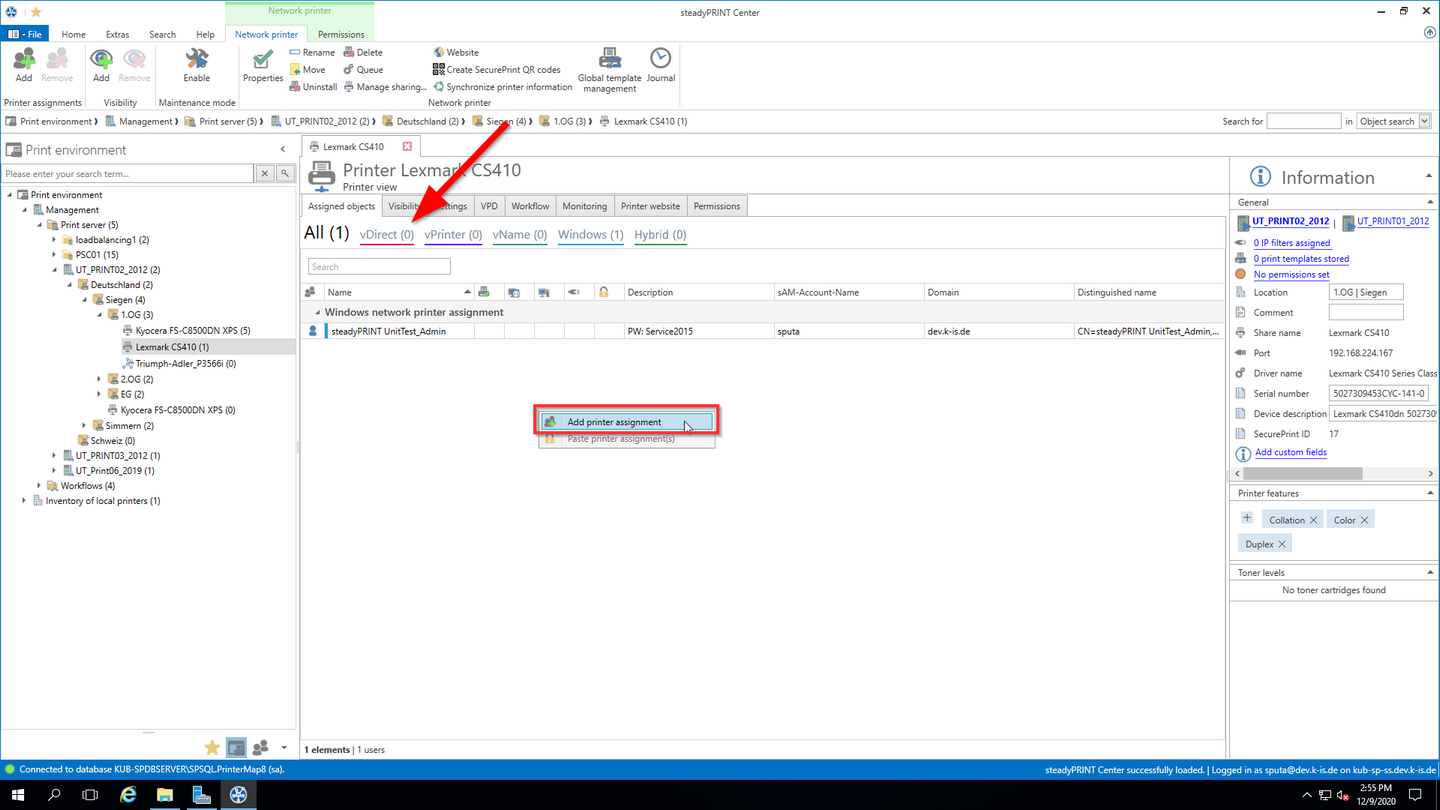Filter by vPrinter (0) assignments

[x=453, y=235]
